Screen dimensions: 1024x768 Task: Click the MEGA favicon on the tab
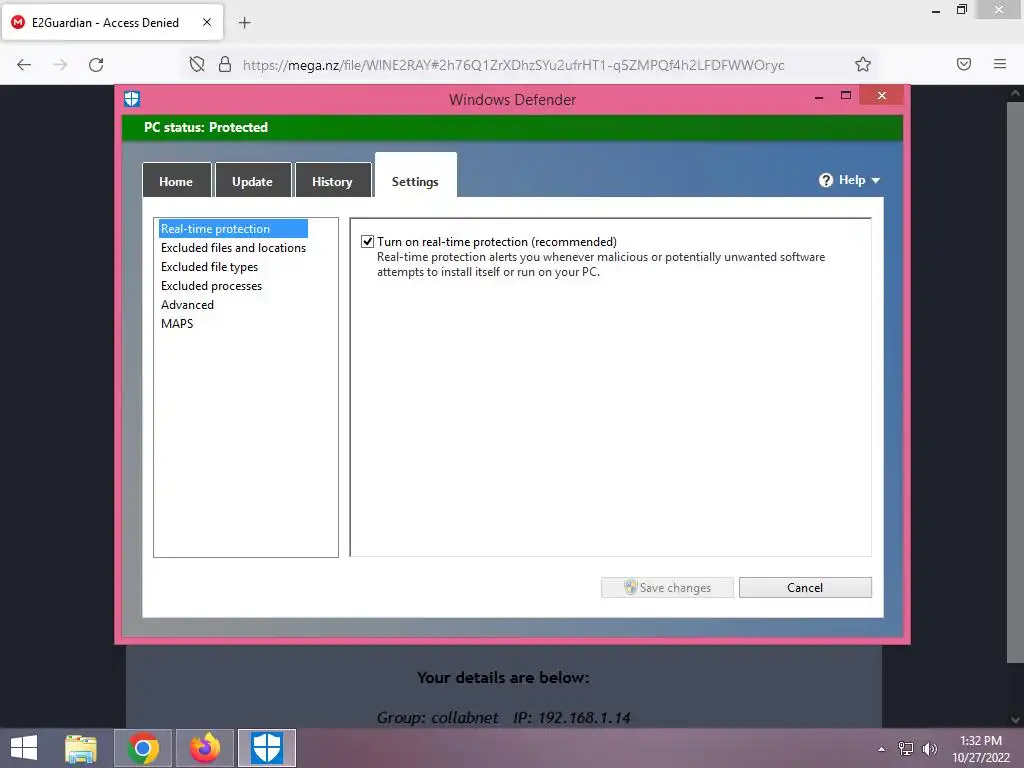(x=18, y=22)
